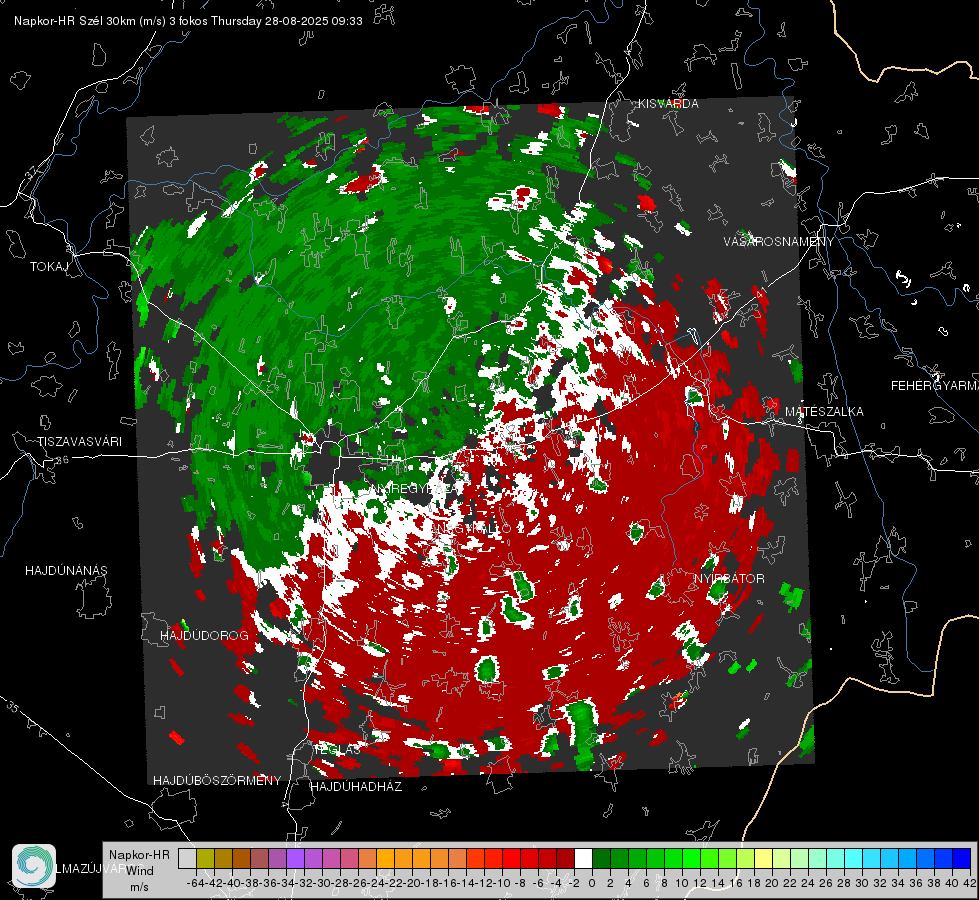Click the VÁSÁROSNAMÉNY town label
This screenshot has height=900, width=979.
click(779, 242)
